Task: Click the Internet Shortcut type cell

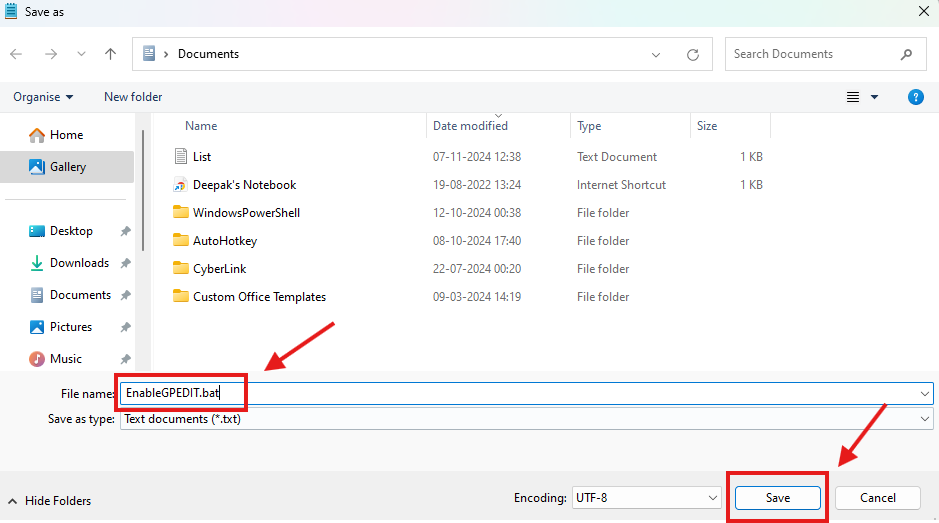Action: [621, 185]
